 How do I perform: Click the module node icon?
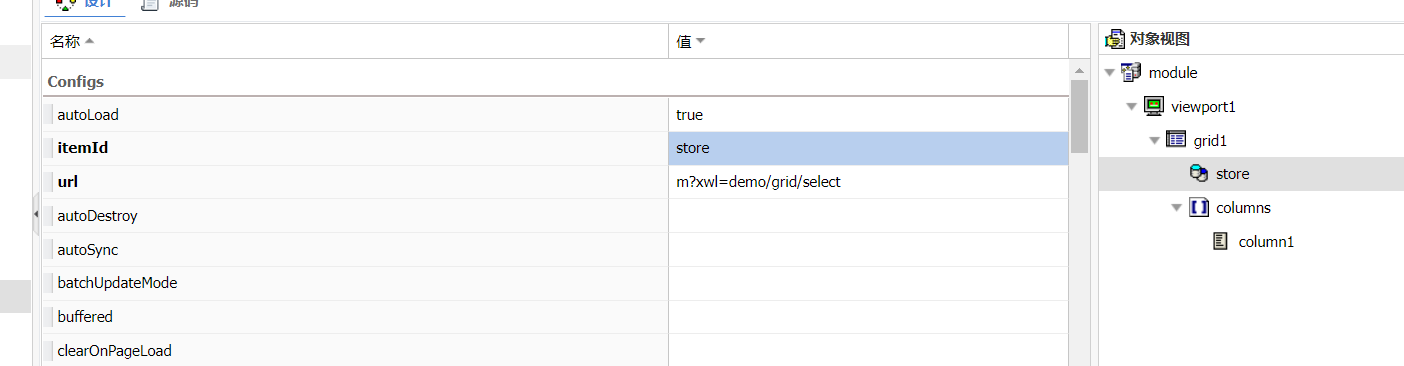pos(1131,72)
